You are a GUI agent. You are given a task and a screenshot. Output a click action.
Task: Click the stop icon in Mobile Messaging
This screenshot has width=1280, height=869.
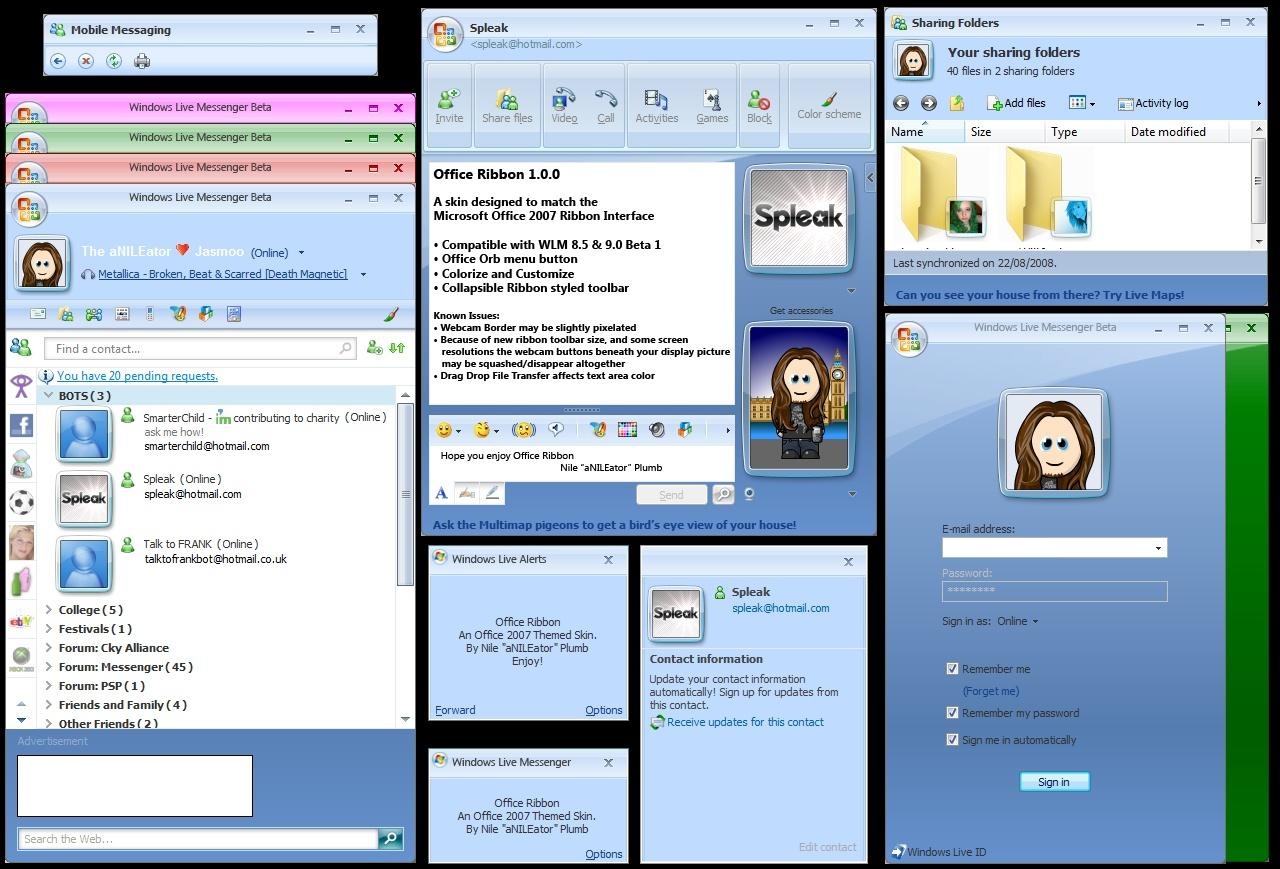pos(86,61)
